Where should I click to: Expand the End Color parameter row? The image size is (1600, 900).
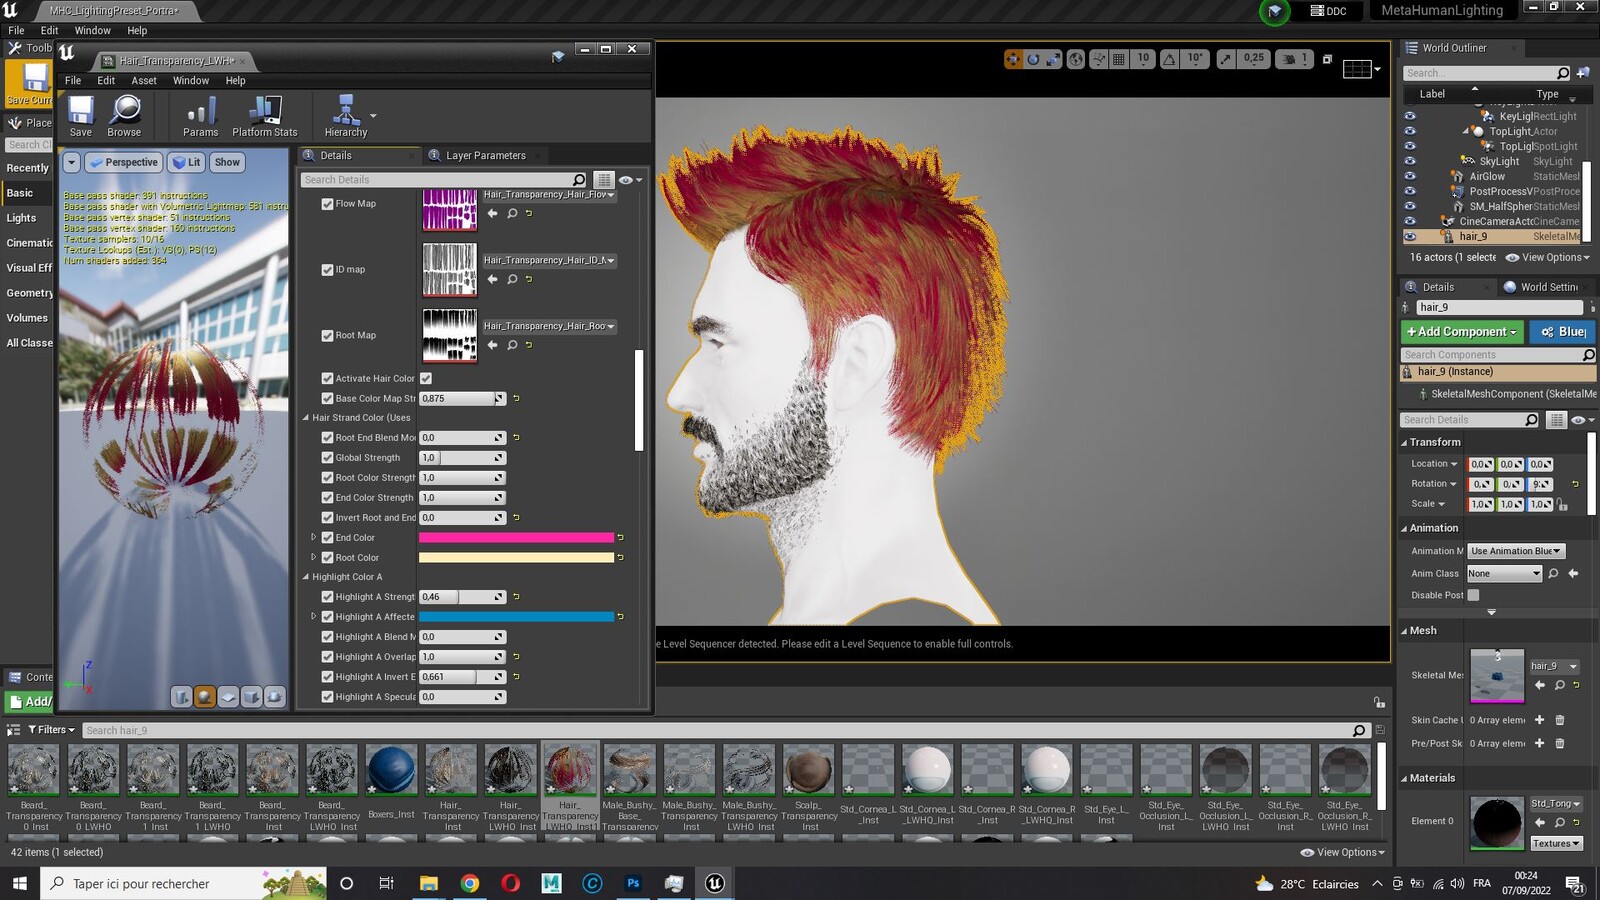click(x=313, y=538)
